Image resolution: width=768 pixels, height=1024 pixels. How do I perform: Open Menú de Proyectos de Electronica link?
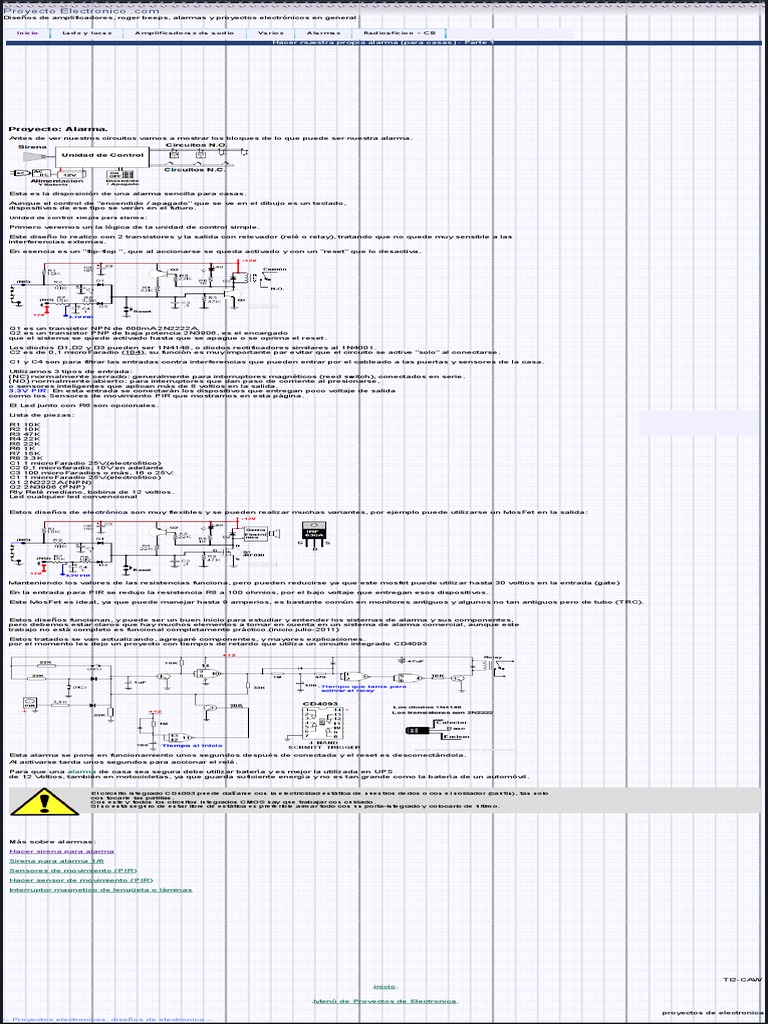[x=386, y=1001]
